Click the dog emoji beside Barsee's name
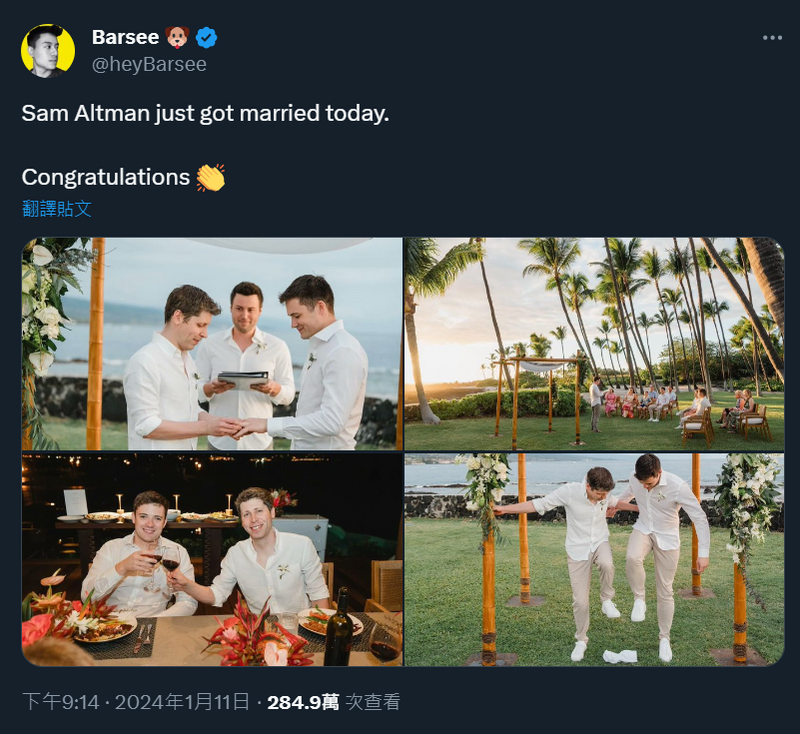The height and width of the screenshot is (734, 800). (x=178, y=38)
